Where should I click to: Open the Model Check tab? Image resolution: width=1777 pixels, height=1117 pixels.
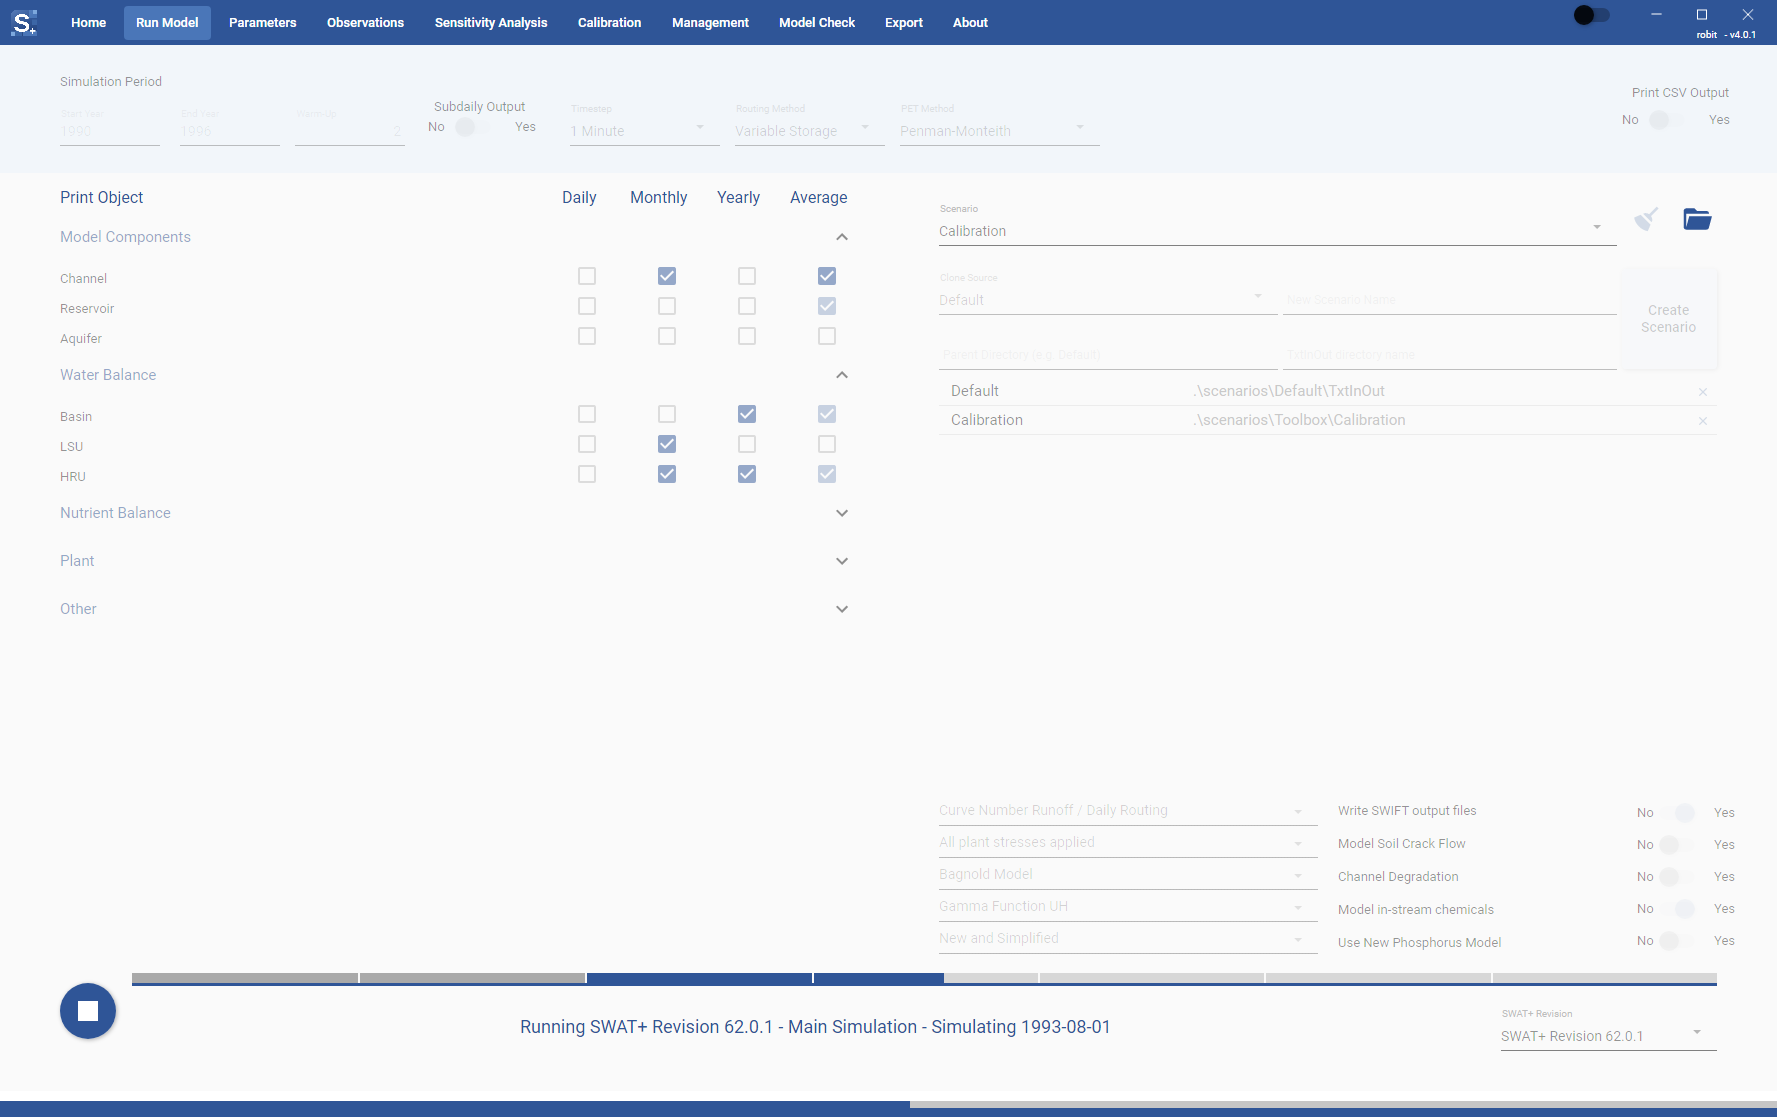[817, 22]
